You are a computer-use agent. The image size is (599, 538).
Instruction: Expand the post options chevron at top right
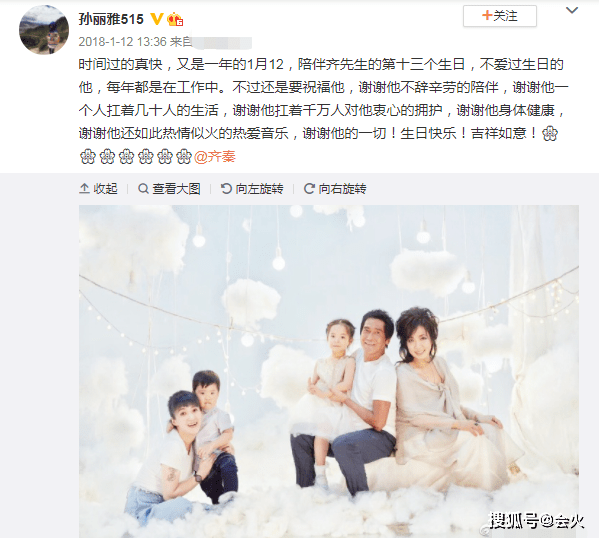click(571, 10)
